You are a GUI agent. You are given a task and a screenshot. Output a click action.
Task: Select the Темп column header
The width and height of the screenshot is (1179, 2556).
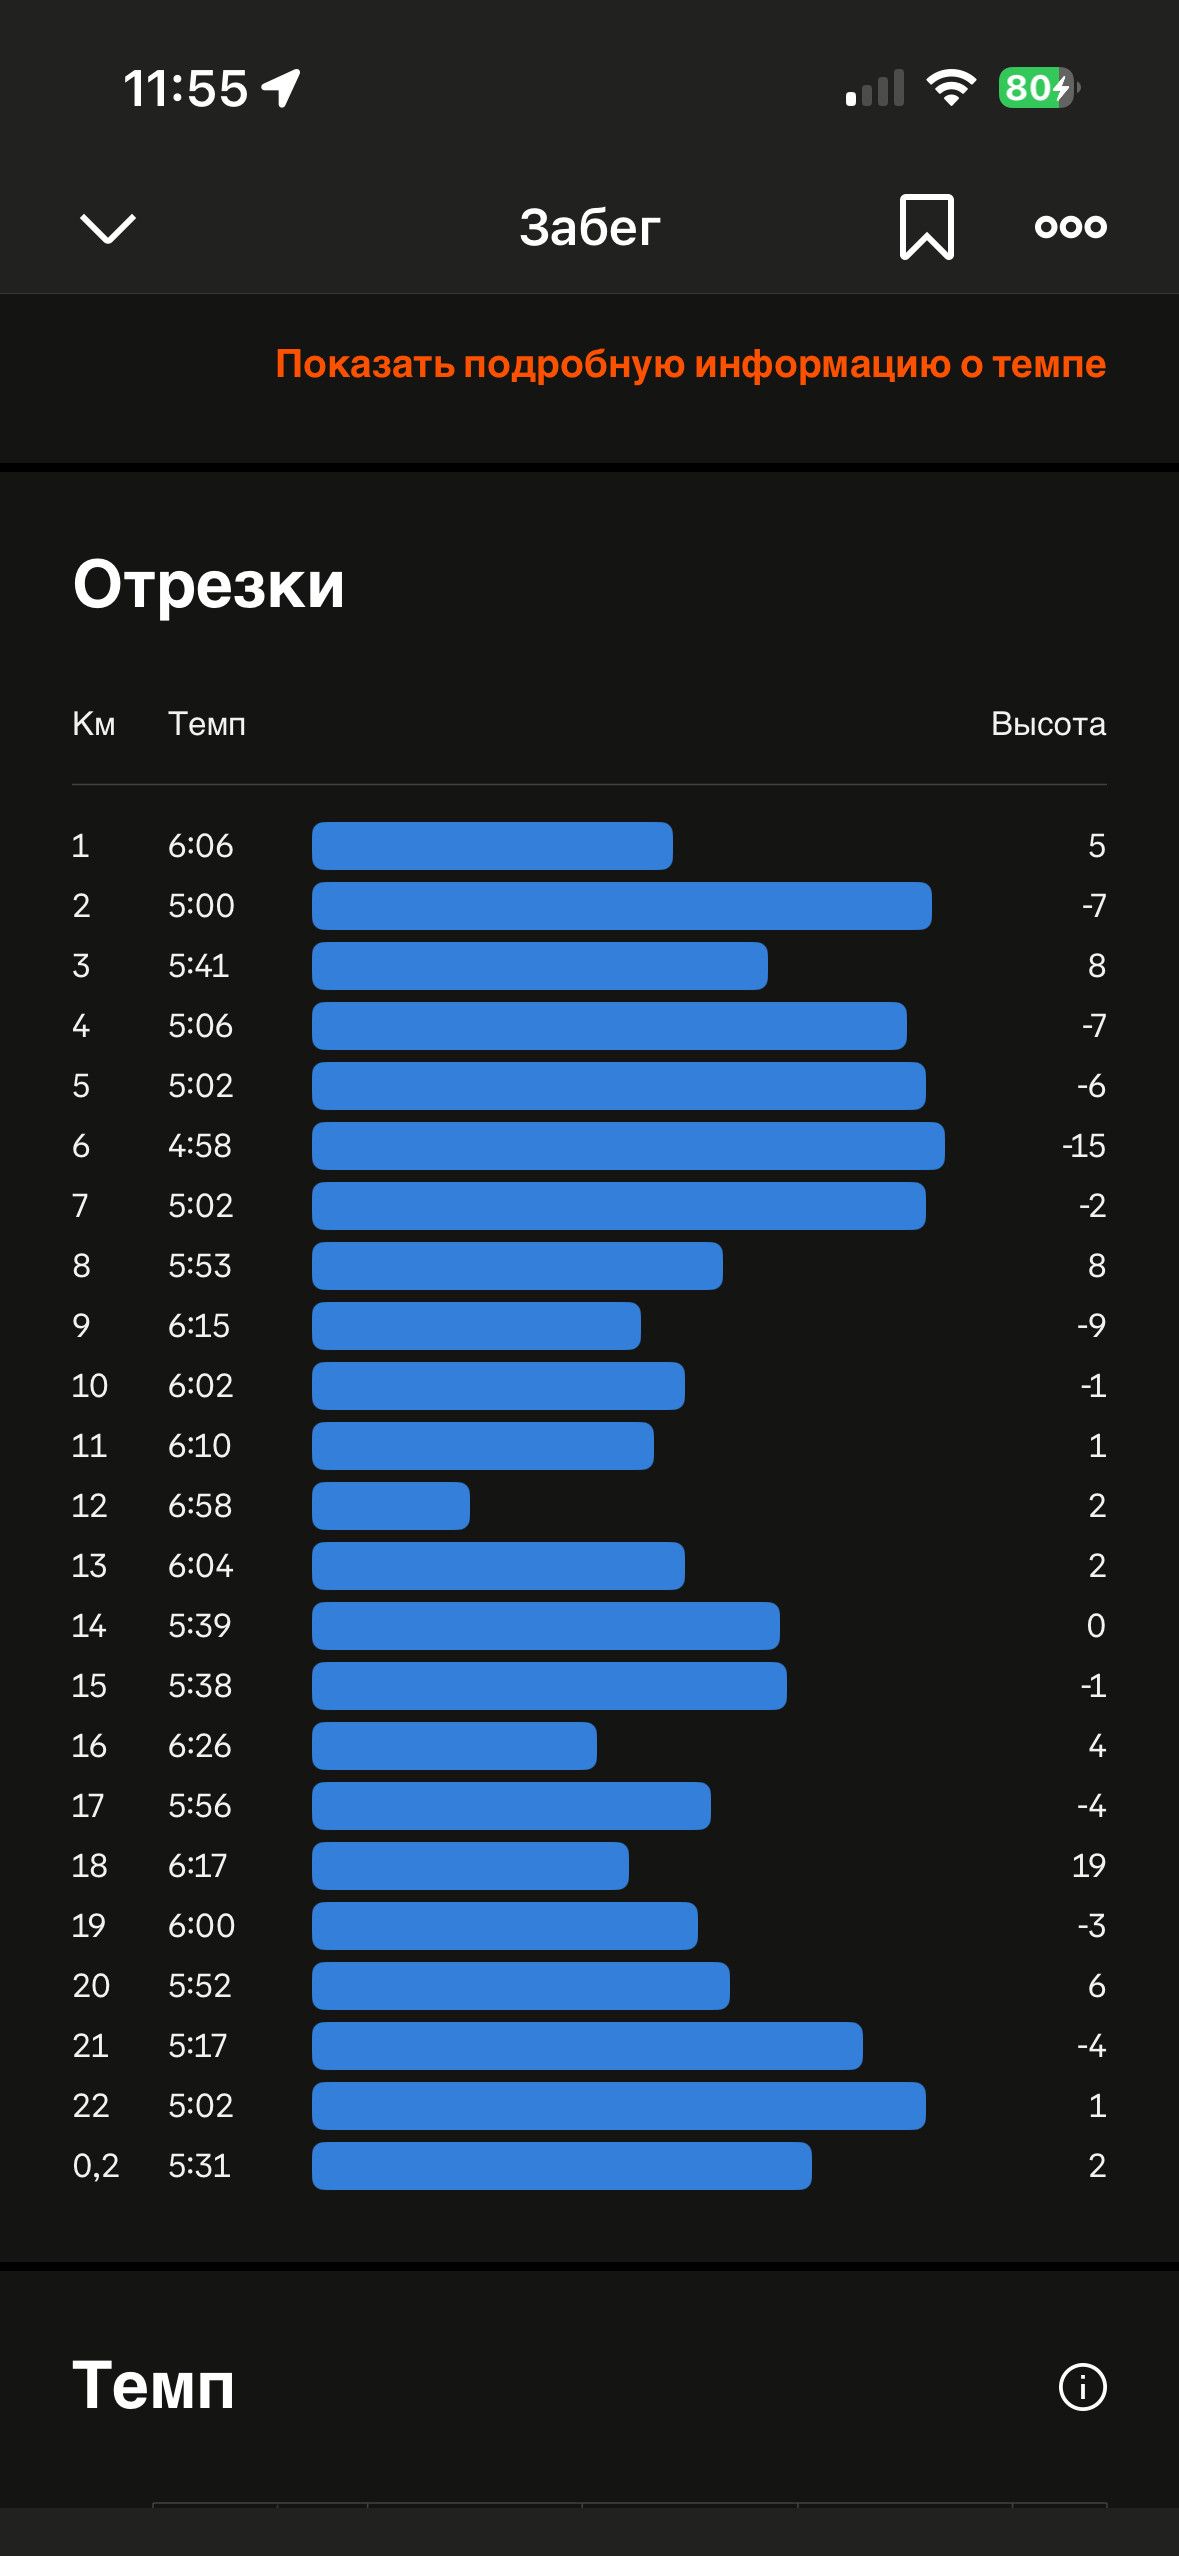pos(207,723)
